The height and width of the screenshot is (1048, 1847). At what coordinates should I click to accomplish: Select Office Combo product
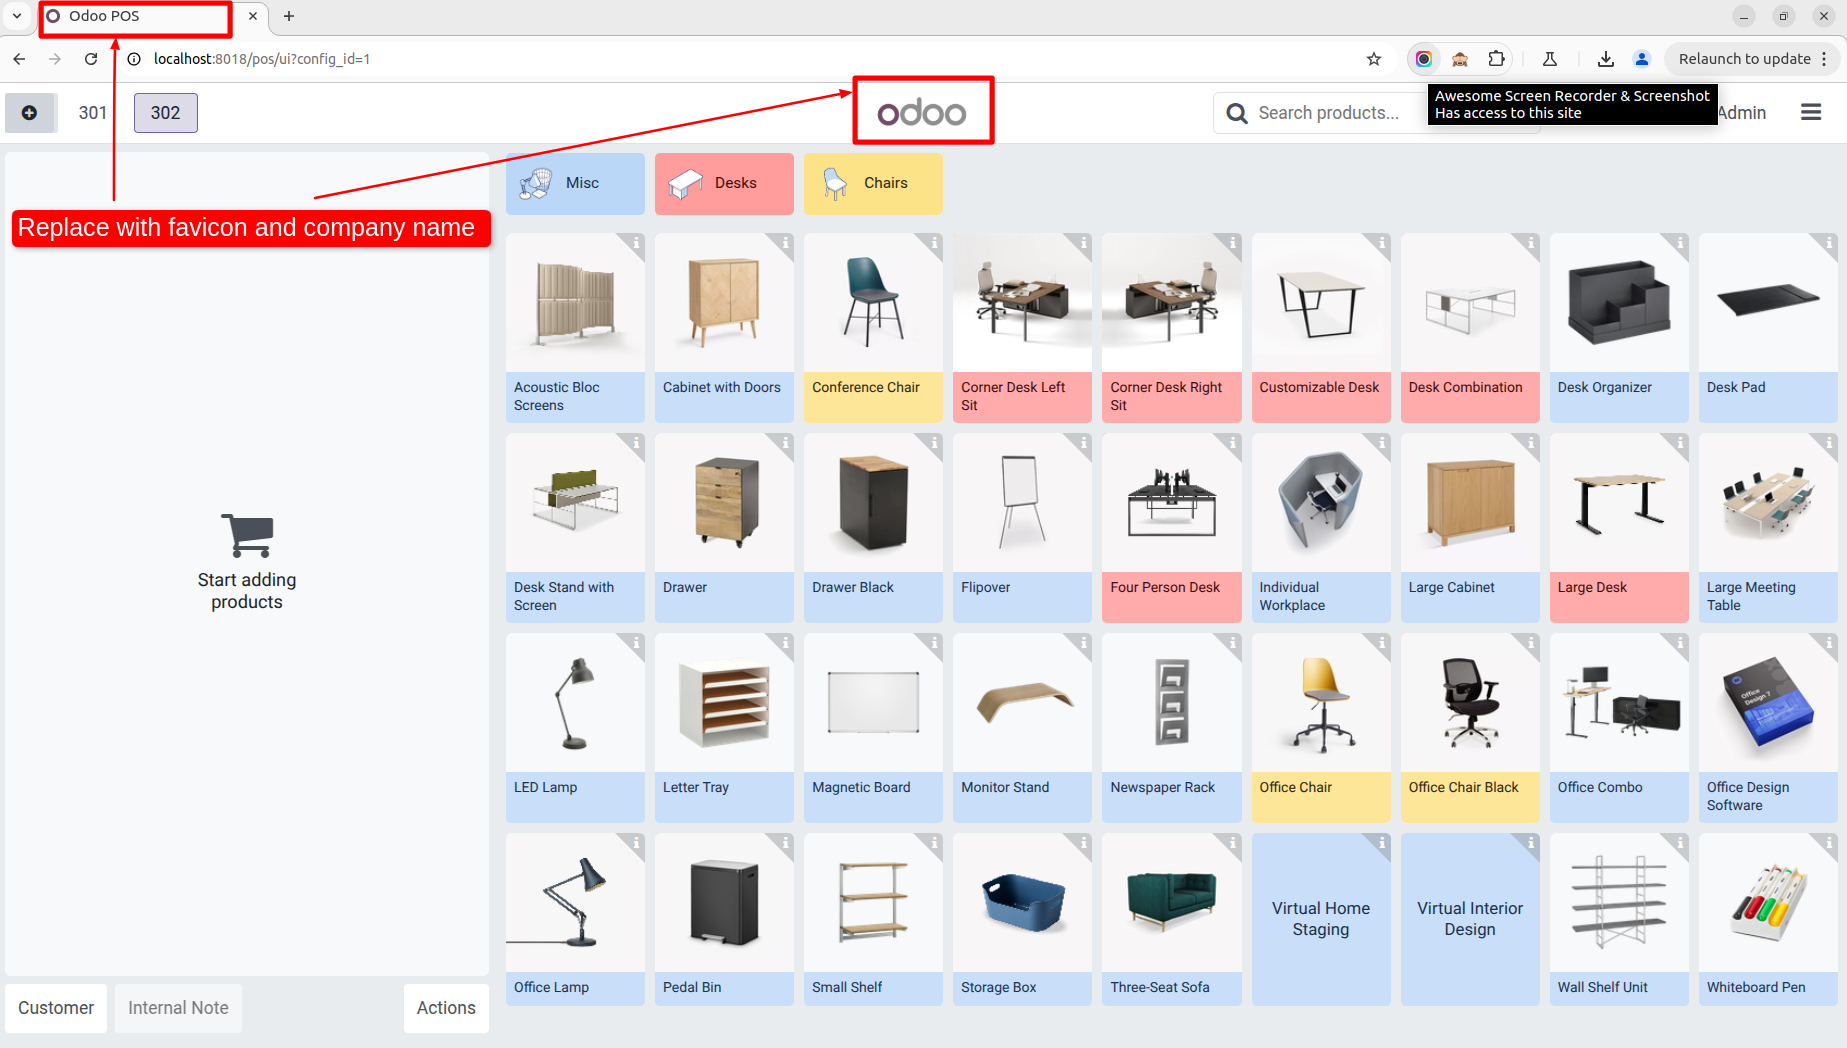point(1619,728)
